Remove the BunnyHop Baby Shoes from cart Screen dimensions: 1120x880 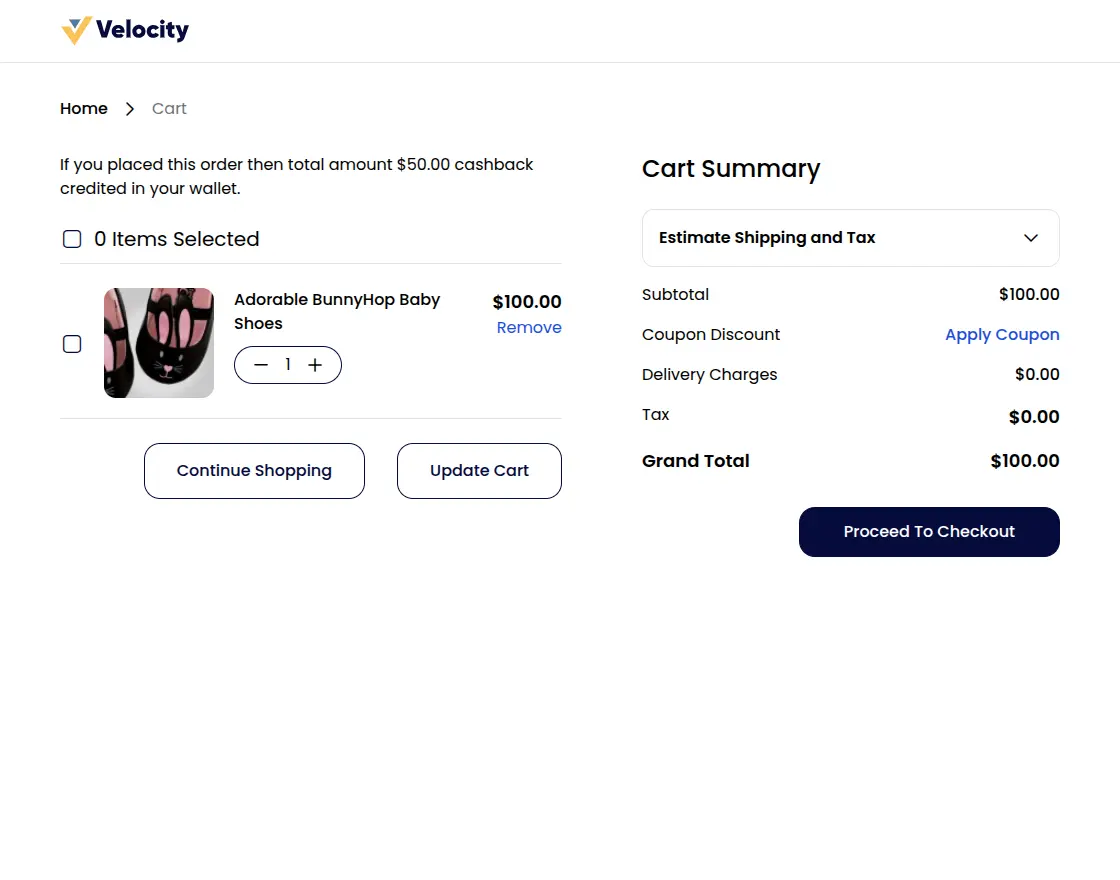pyautogui.click(x=529, y=327)
